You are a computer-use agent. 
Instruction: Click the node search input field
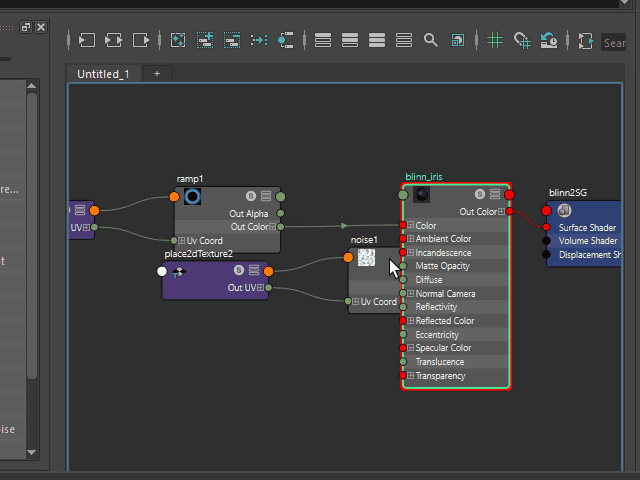click(614, 42)
